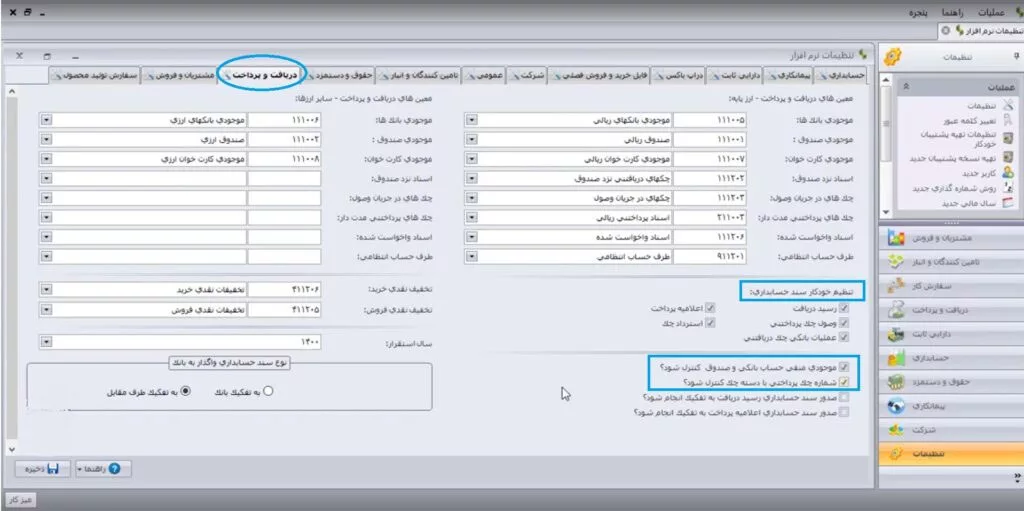Click scroll-down arrow of settings form scrollbar
The height and width of the screenshot is (511, 1024).
12,449
